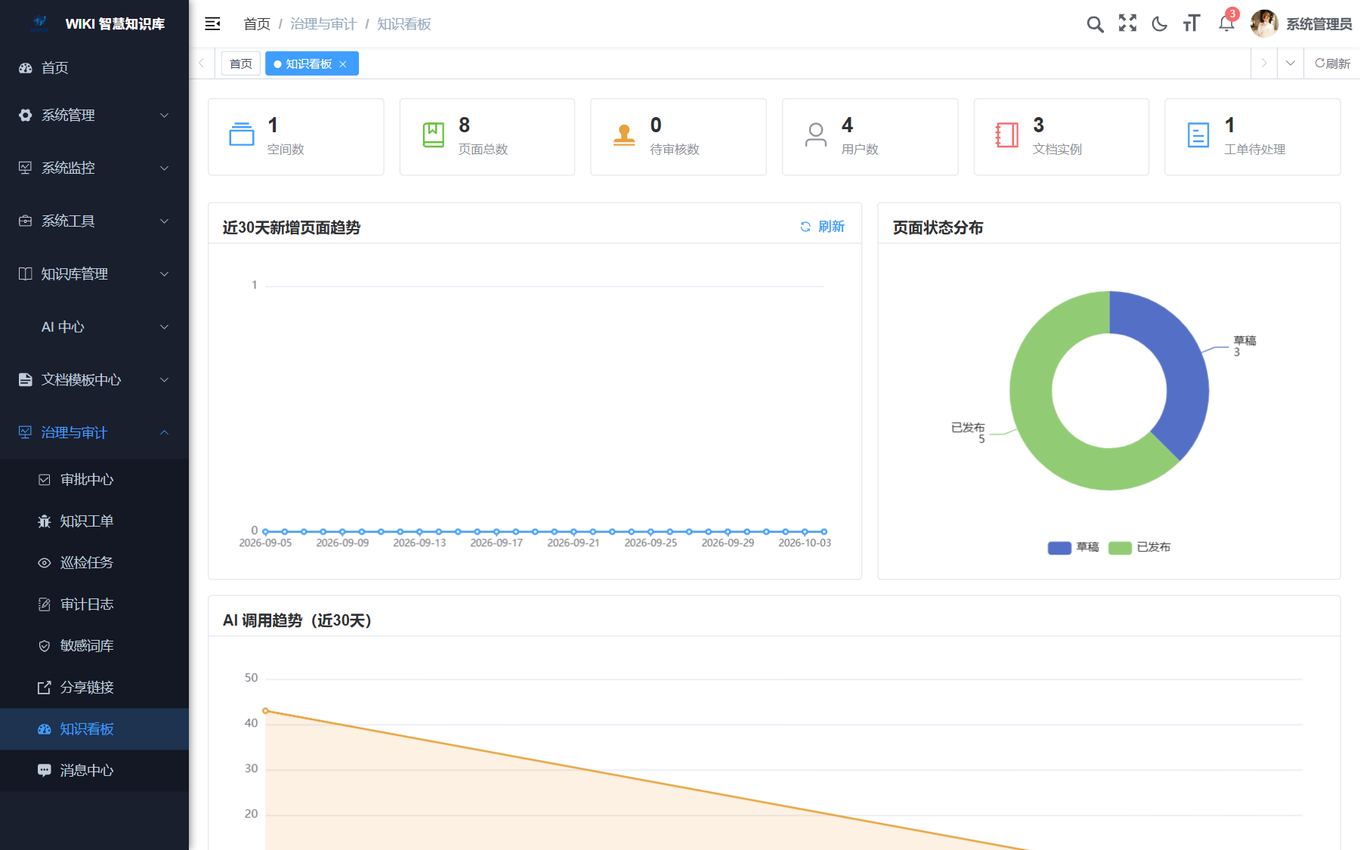
Task: Expand the 知识库管理 submenu
Action: pos(94,274)
